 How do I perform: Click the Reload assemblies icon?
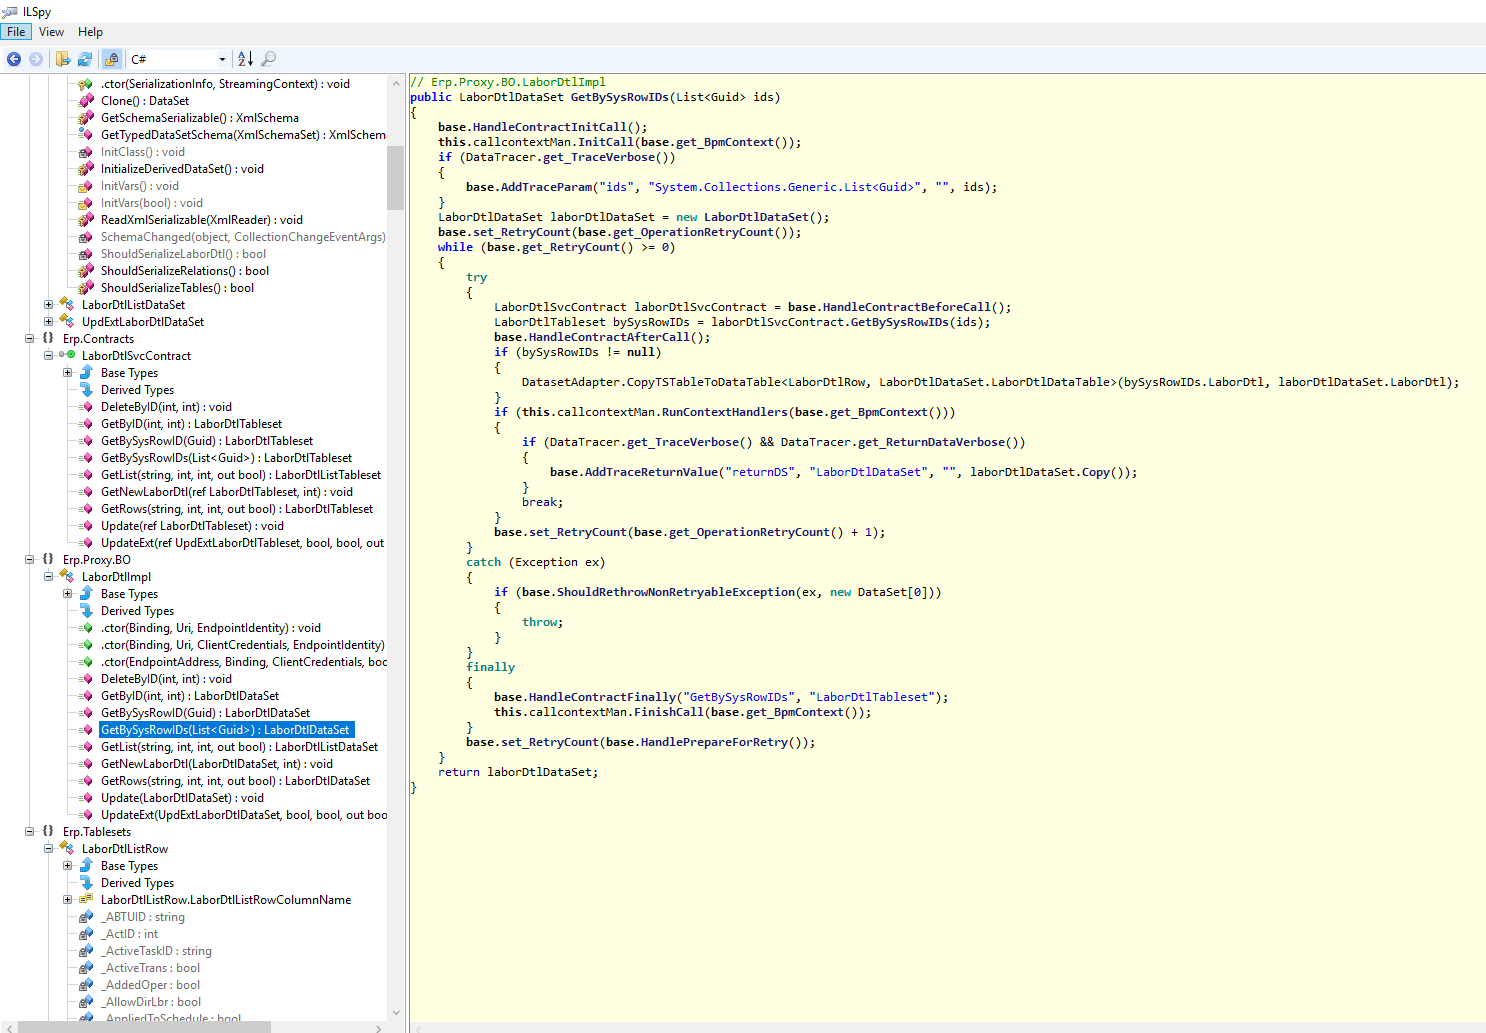pos(85,59)
